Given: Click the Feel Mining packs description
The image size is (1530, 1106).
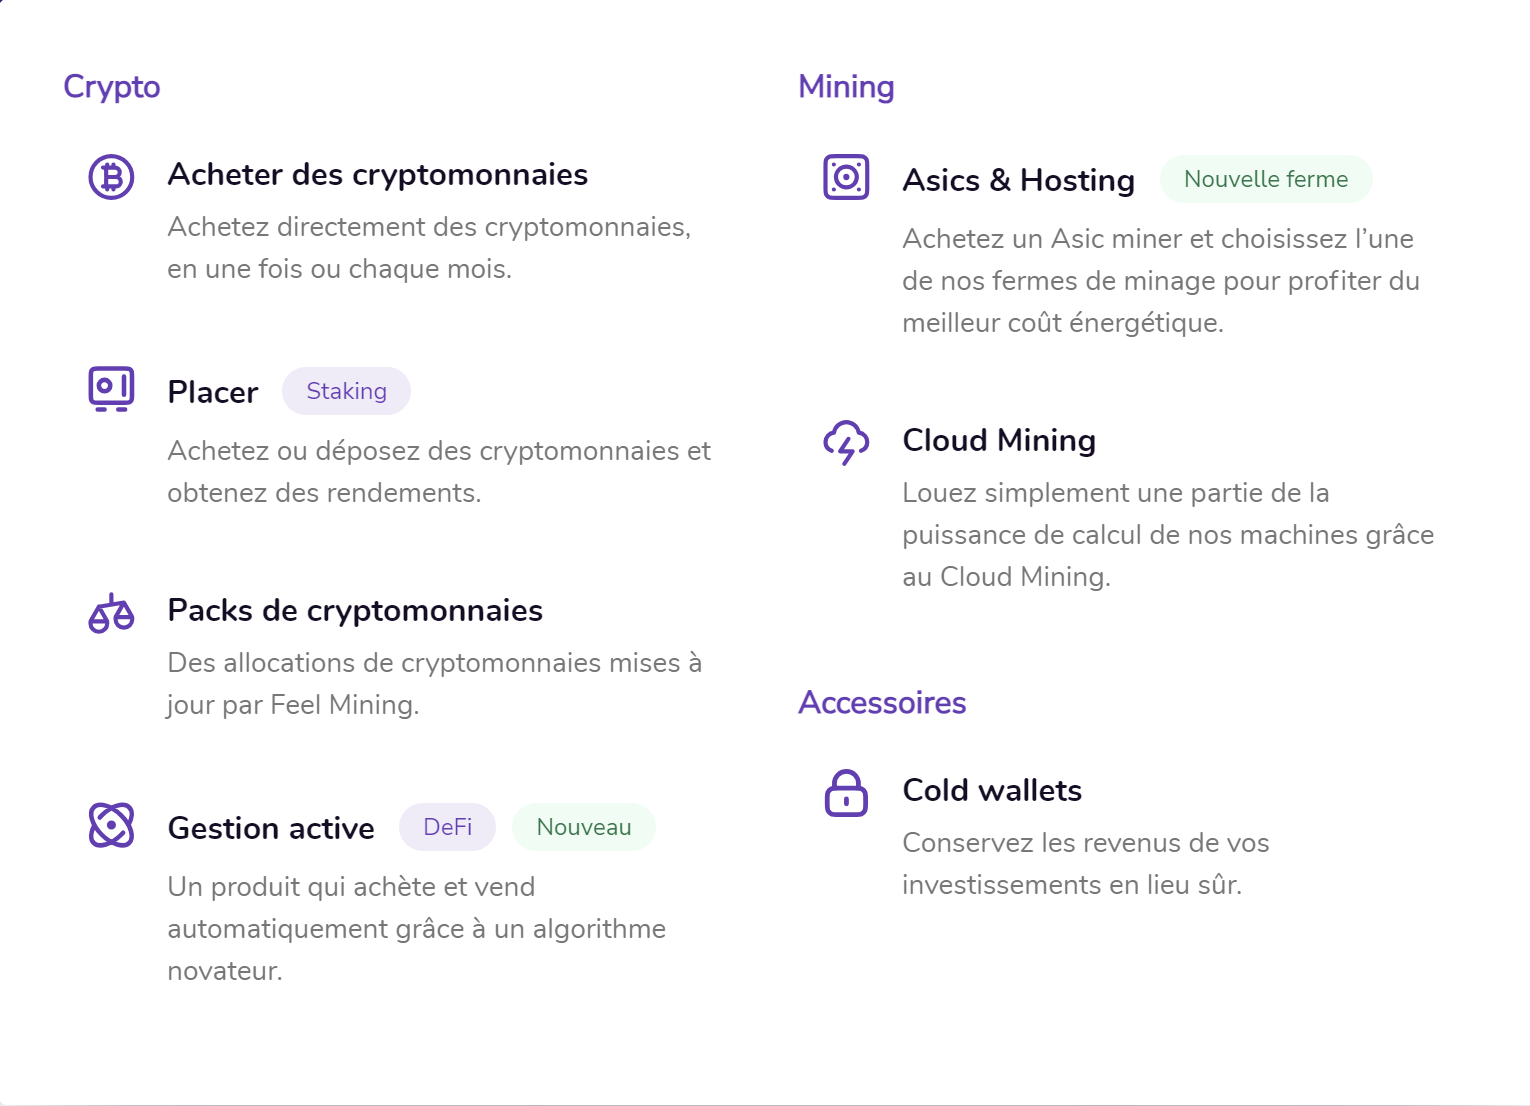Looking at the screenshot, I should point(434,684).
